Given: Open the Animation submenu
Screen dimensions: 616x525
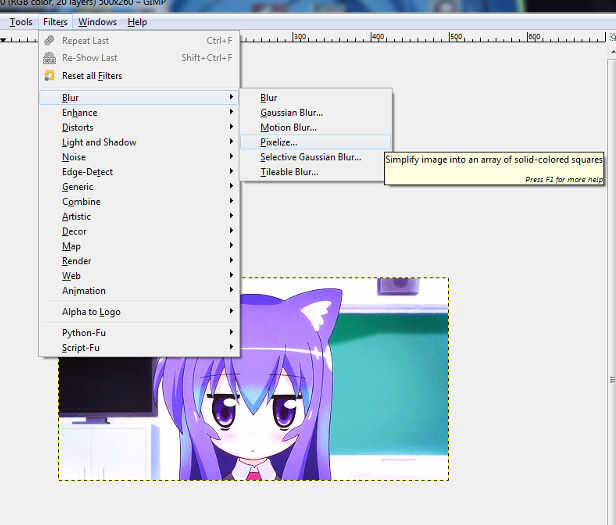Looking at the screenshot, I should point(139,291).
